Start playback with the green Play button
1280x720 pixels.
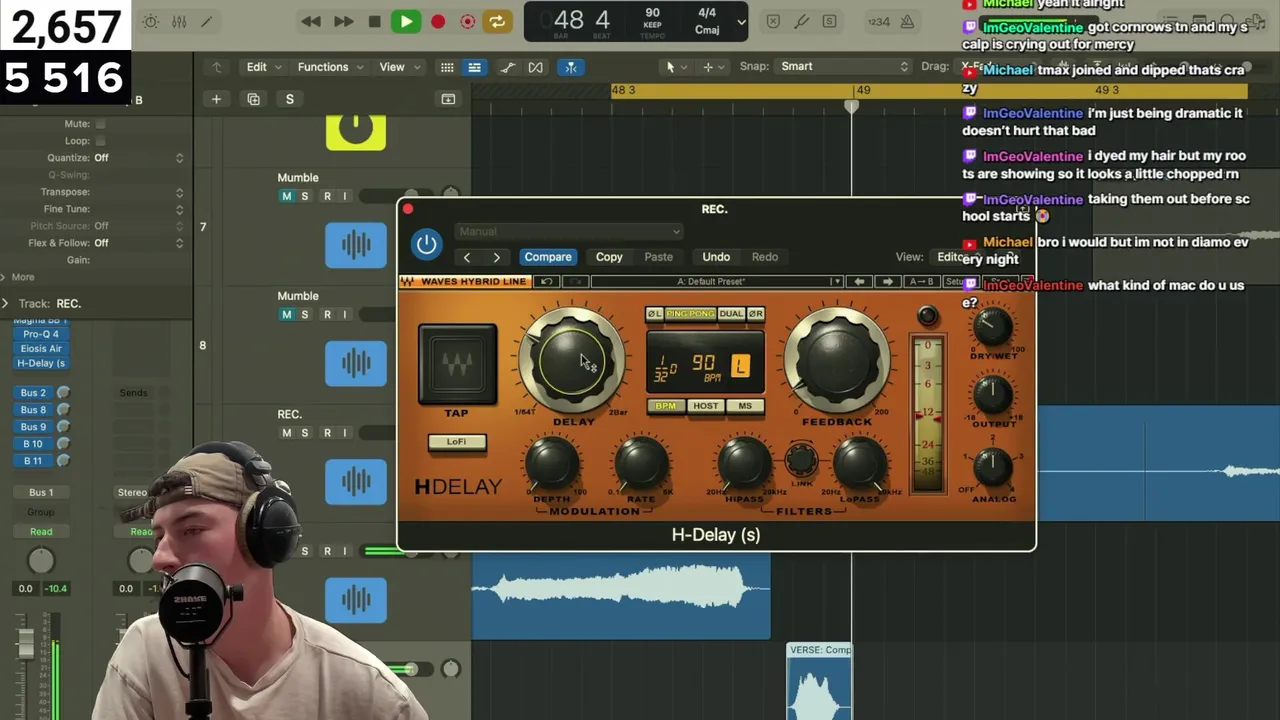(405, 21)
